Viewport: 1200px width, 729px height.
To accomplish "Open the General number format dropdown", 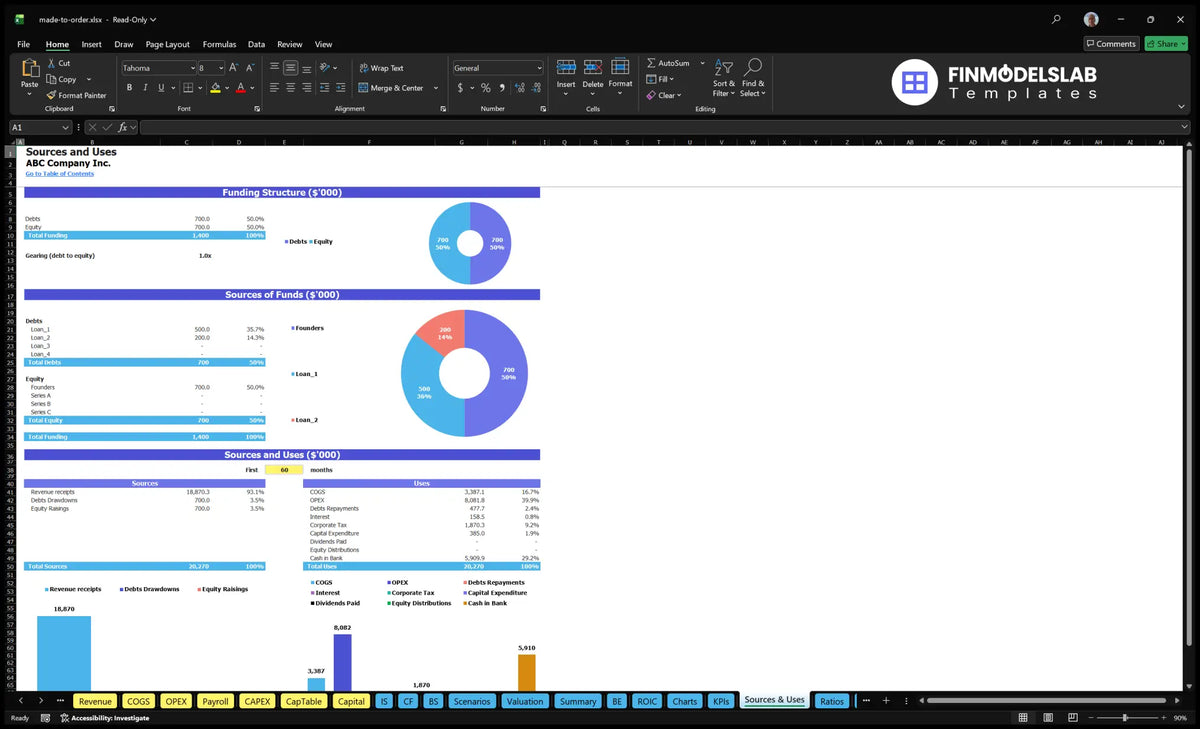I will click(x=539, y=68).
